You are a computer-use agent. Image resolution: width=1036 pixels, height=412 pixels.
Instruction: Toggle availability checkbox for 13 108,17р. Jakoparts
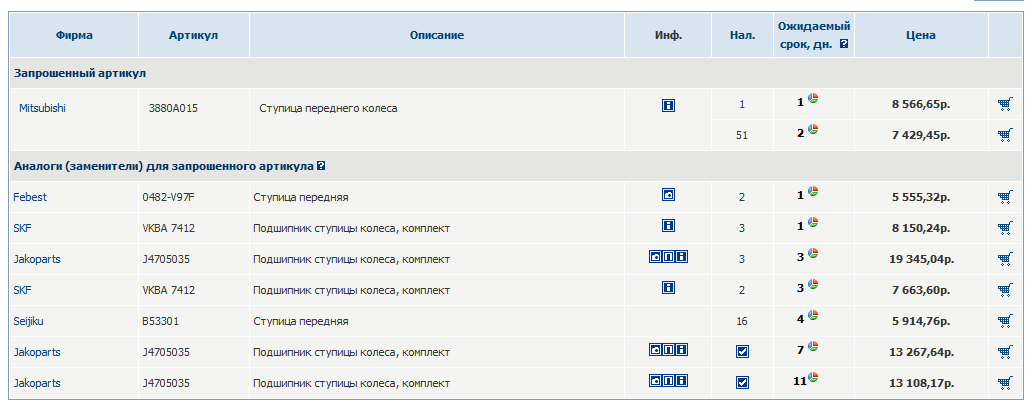coord(742,382)
